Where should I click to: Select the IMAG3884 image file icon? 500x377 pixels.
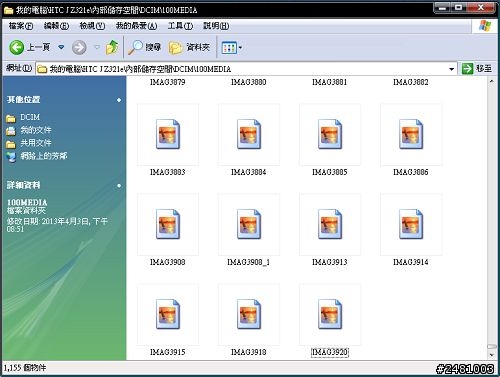(x=249, y=134)
